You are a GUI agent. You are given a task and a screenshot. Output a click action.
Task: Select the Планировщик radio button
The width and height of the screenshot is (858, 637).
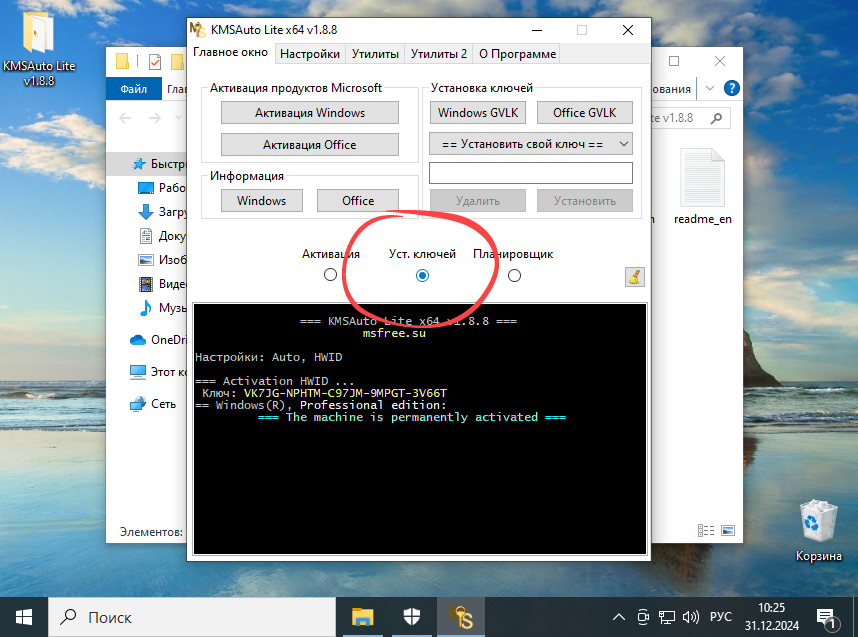[x=513, y=273]
